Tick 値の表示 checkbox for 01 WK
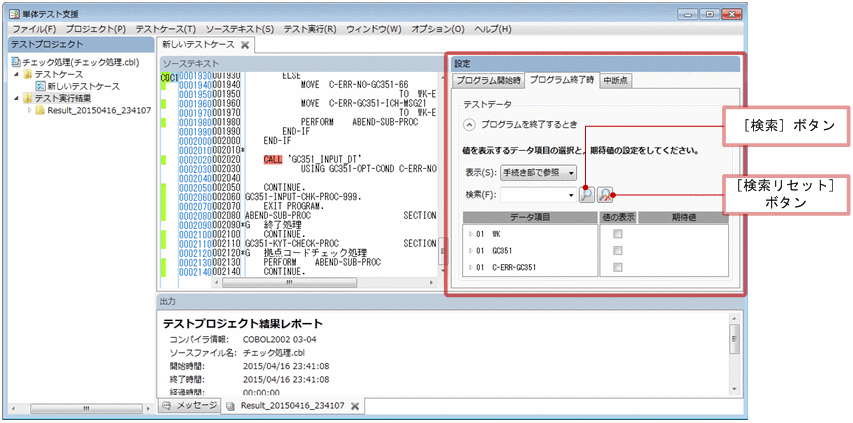This screenshot has height=423, width=853. 617,234
